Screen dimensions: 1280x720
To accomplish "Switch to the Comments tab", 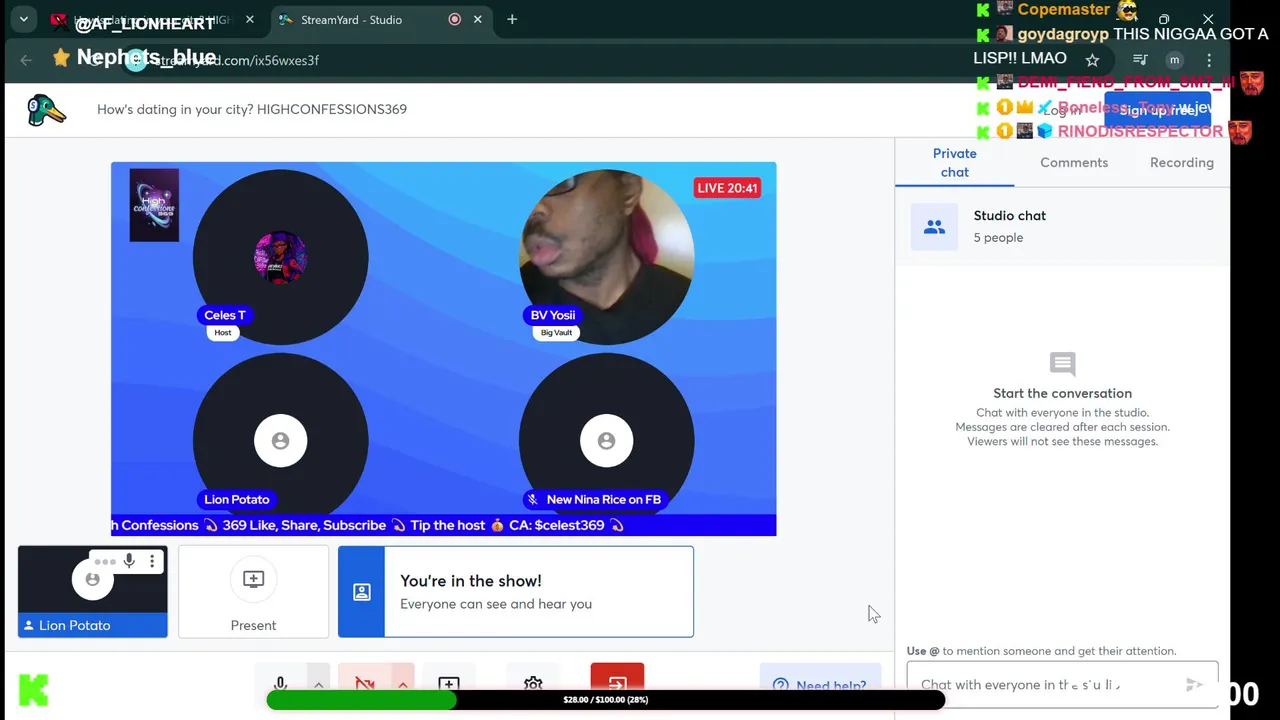I will point(1074,162).
